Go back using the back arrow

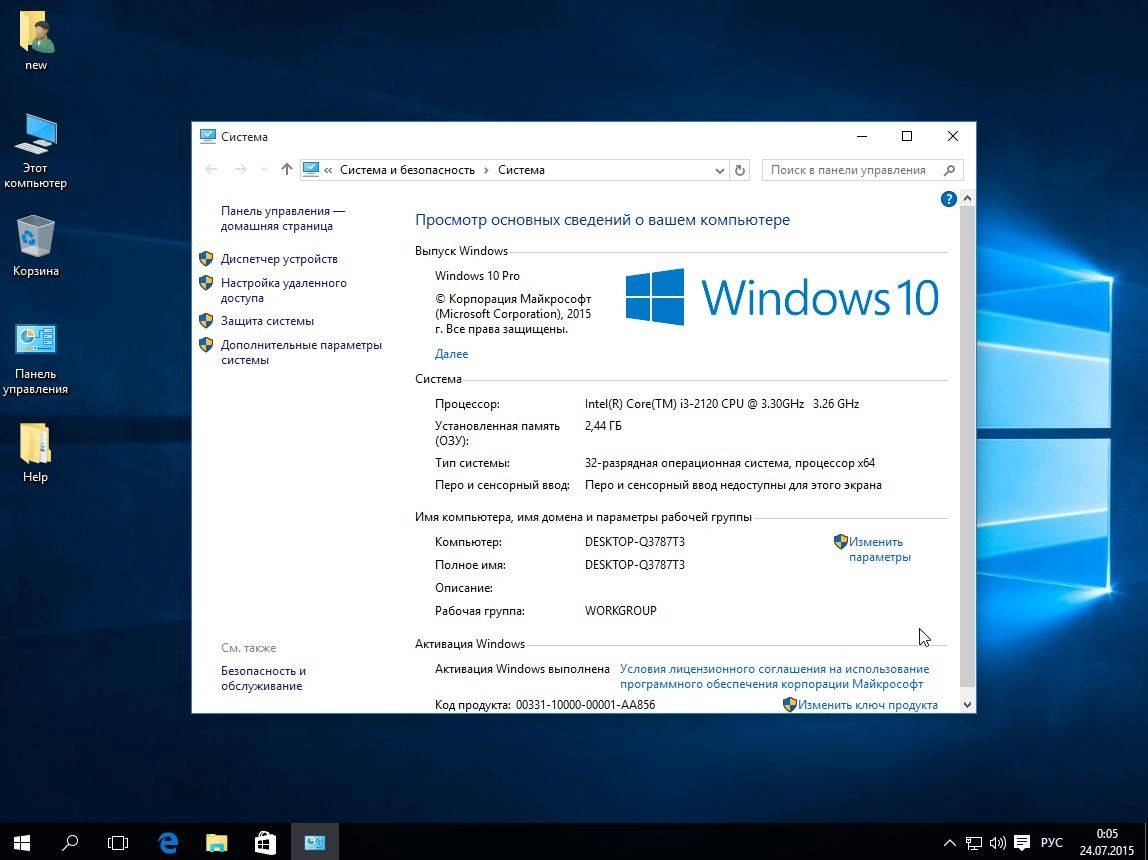pyautogui.click(x=212, y=170)
